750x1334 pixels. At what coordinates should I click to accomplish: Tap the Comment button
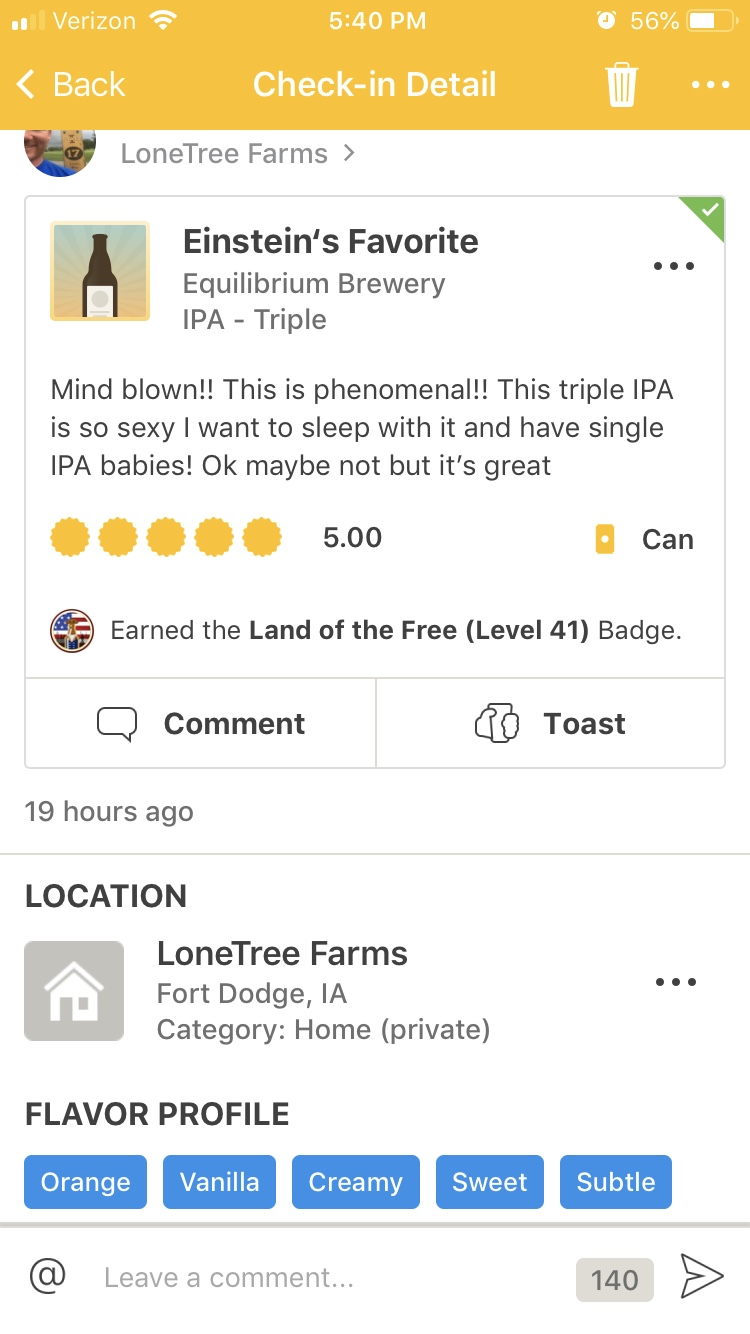(201, 723)
